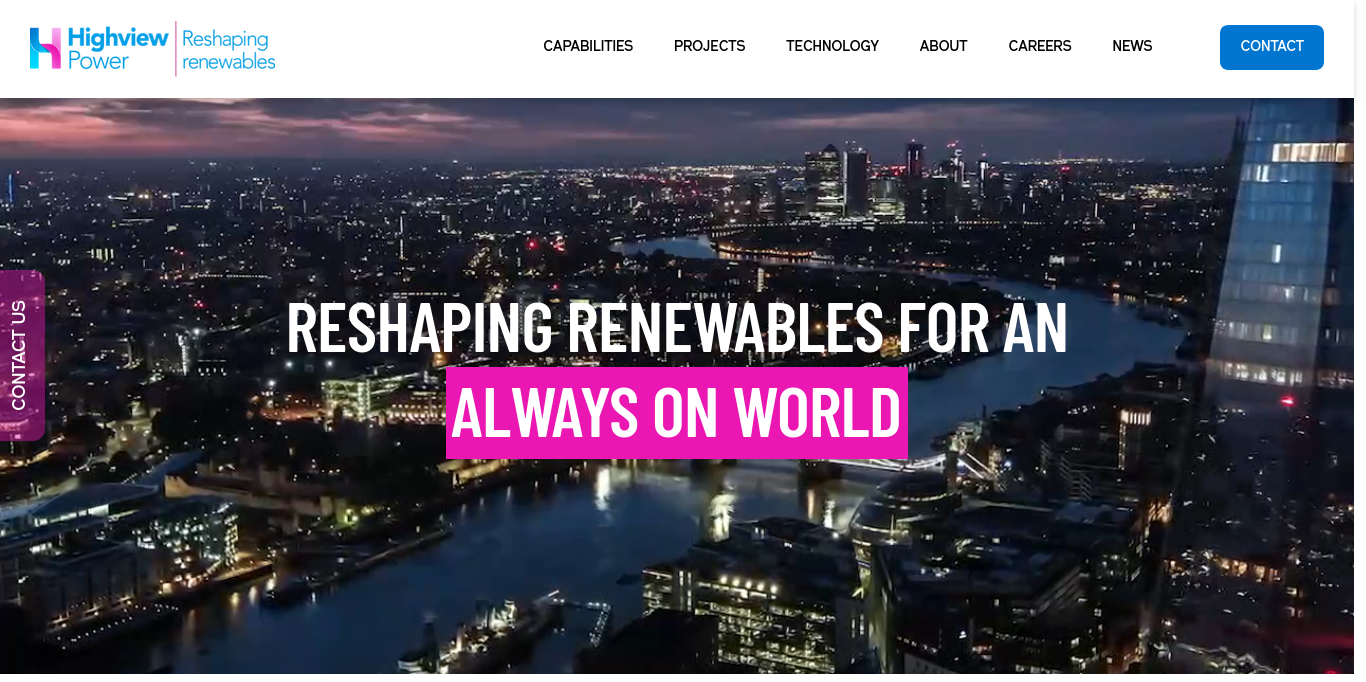Open the Capabilities menu item

pyautogui.click(x=588, y=46)
